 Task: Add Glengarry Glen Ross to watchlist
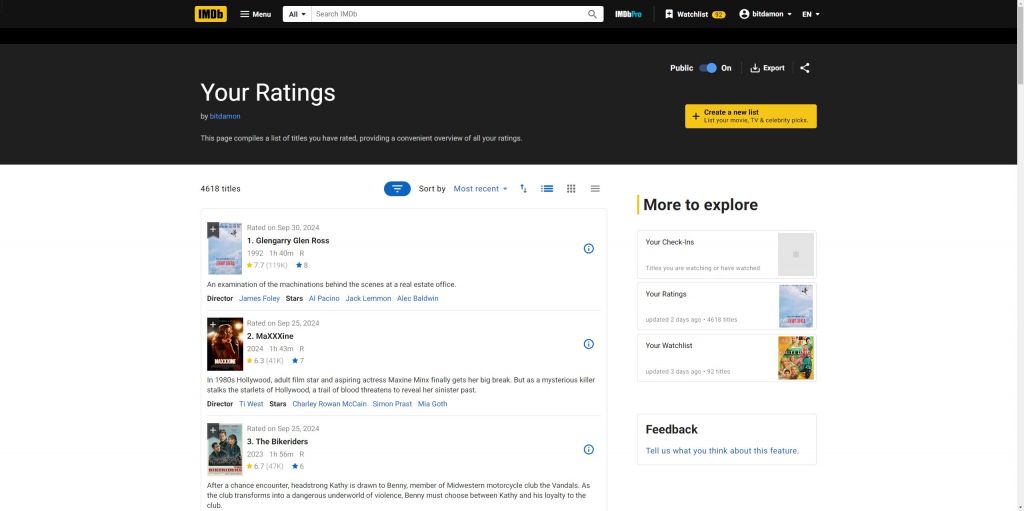213,229
